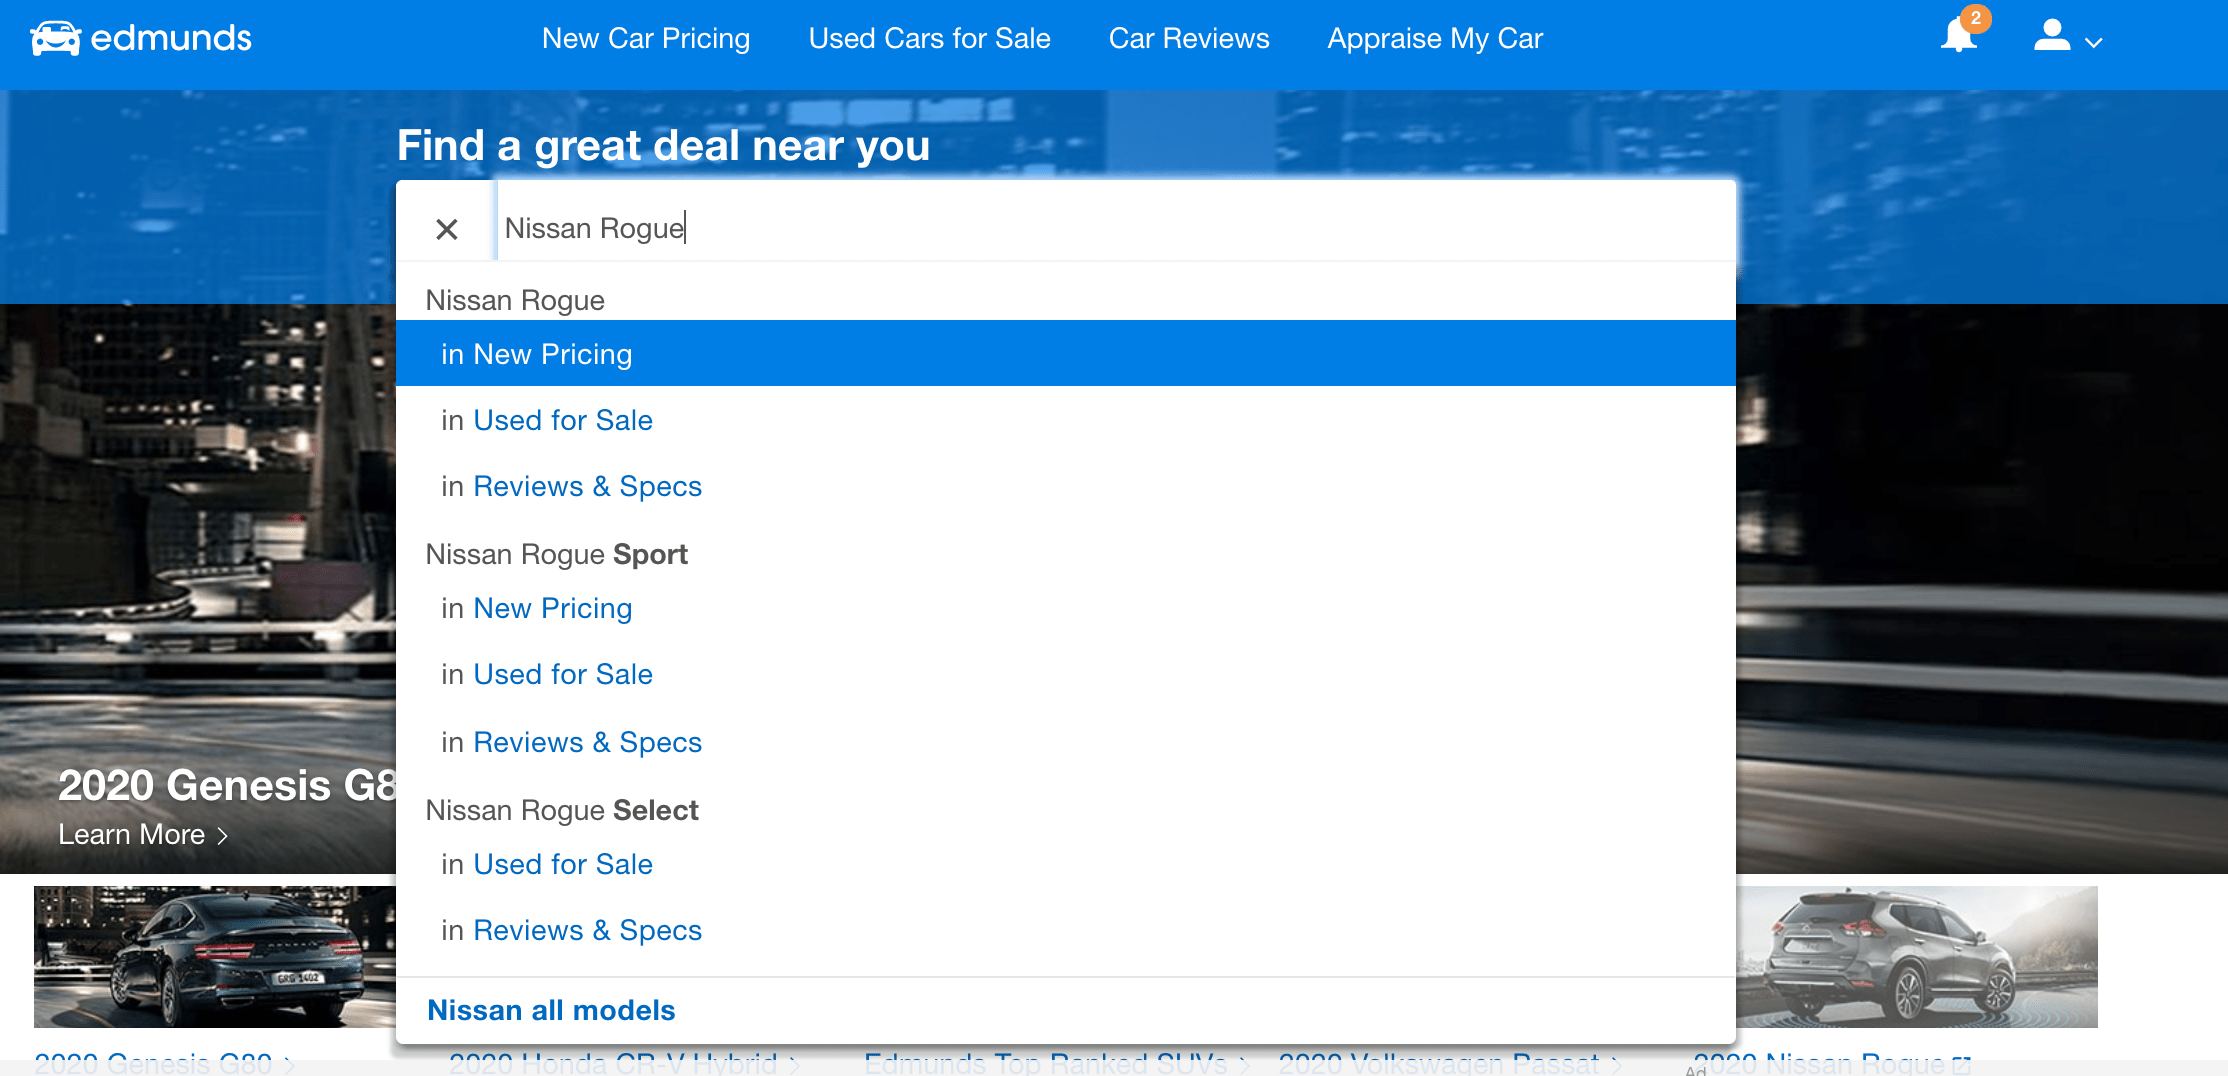Expand Edmunds Top Ranked SUVs with its chevron
This screenshot has height=1076, width=2228.
coord(1245,1066)
